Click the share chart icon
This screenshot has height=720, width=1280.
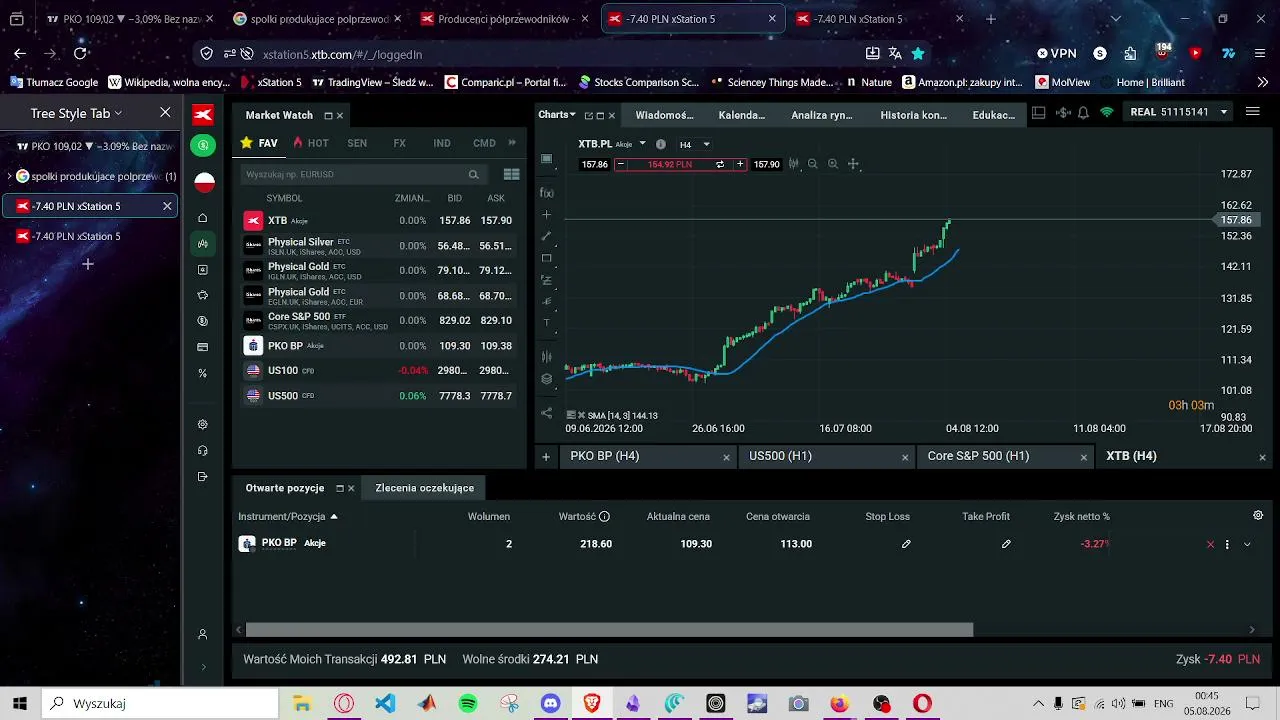tap(546, 413)
